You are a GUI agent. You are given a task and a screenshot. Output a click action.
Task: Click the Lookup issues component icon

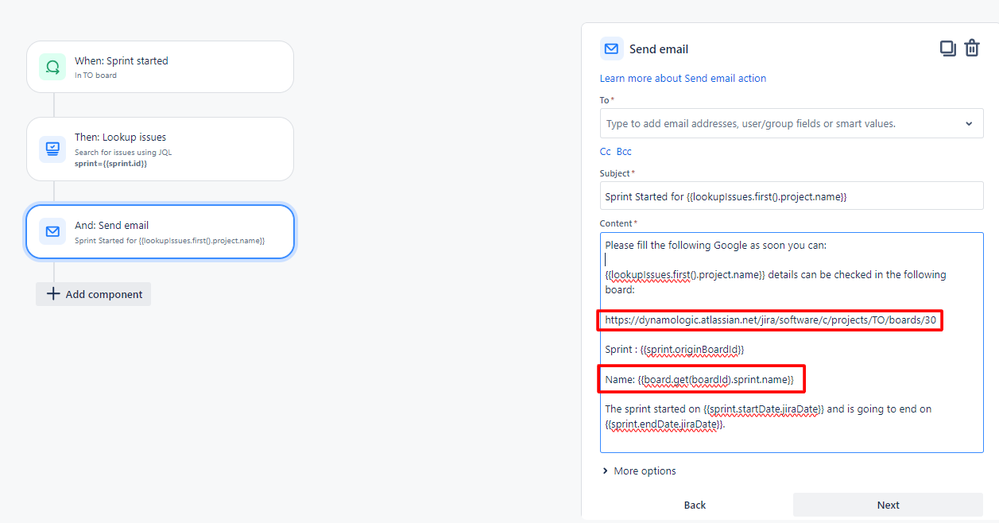pyautogui.click(x=52, y=149)
